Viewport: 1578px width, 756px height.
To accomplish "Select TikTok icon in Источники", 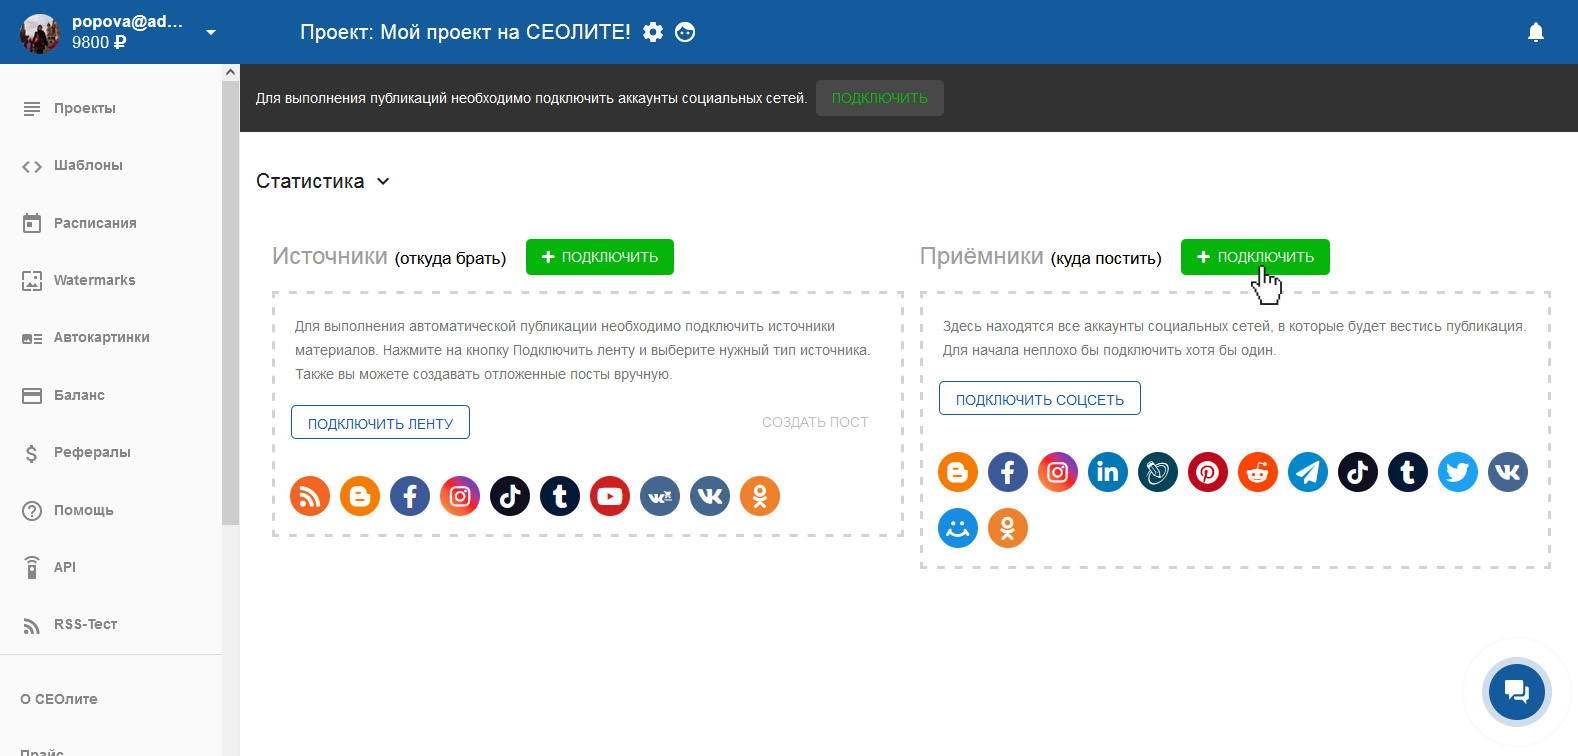I will [510, 496].
